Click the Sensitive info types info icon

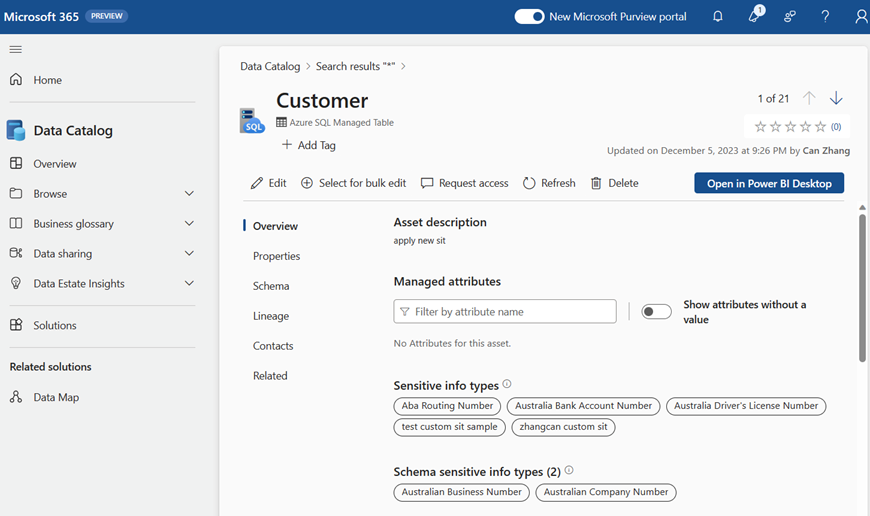point(507,385)
